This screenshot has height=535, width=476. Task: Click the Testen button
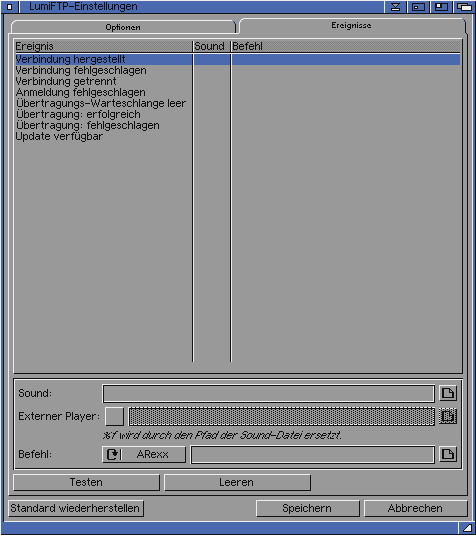pyautogui.click(x=86, y=482)
